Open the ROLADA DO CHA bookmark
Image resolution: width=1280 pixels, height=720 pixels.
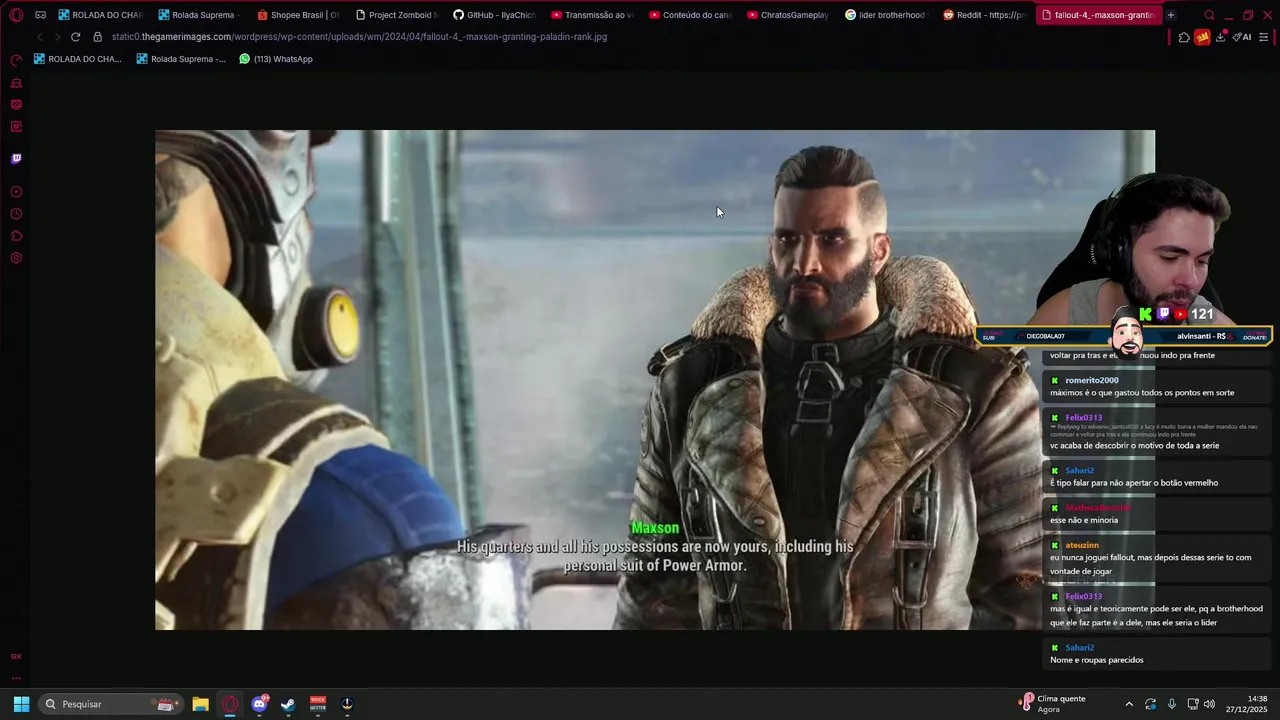(77, 59)
